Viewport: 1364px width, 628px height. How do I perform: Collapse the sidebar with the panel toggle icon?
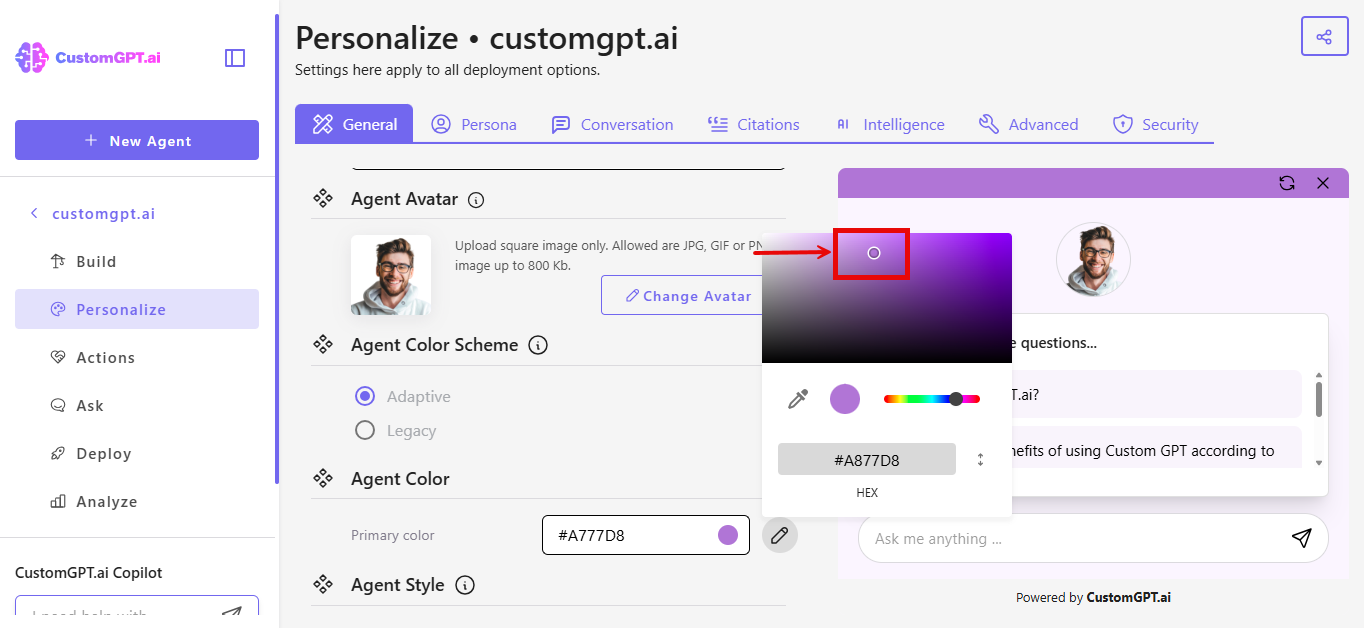point(235,58)
